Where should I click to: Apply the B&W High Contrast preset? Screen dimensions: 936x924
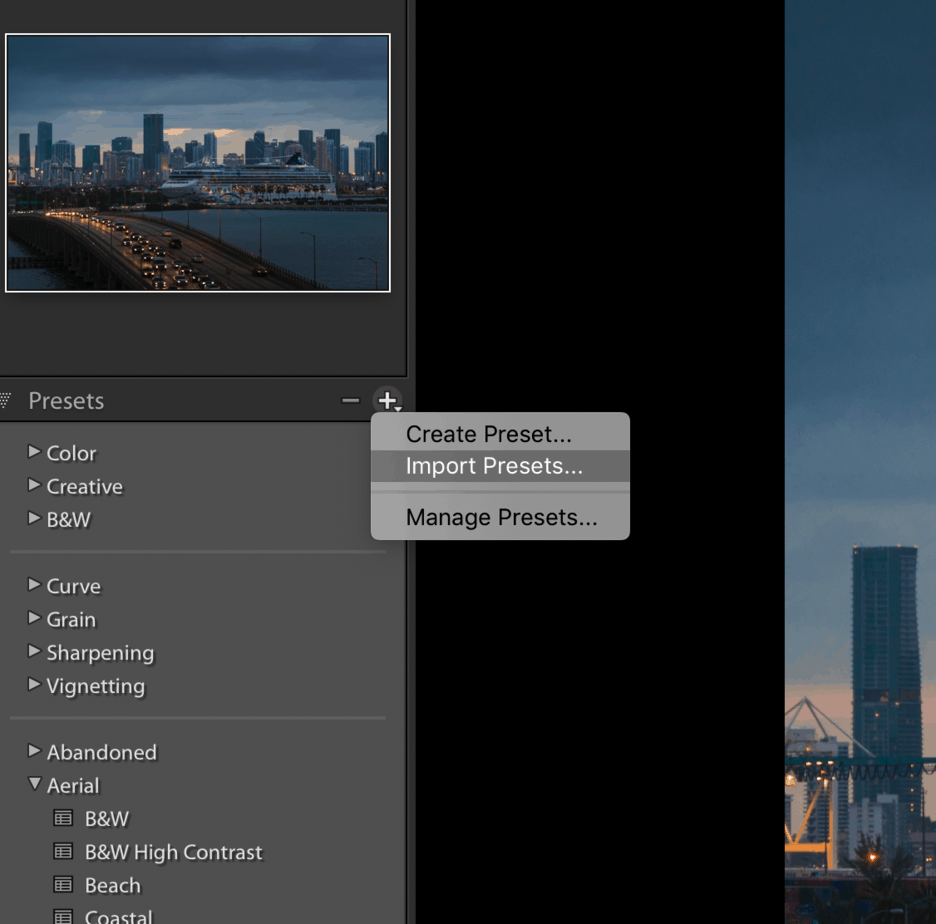coord(173,852)
